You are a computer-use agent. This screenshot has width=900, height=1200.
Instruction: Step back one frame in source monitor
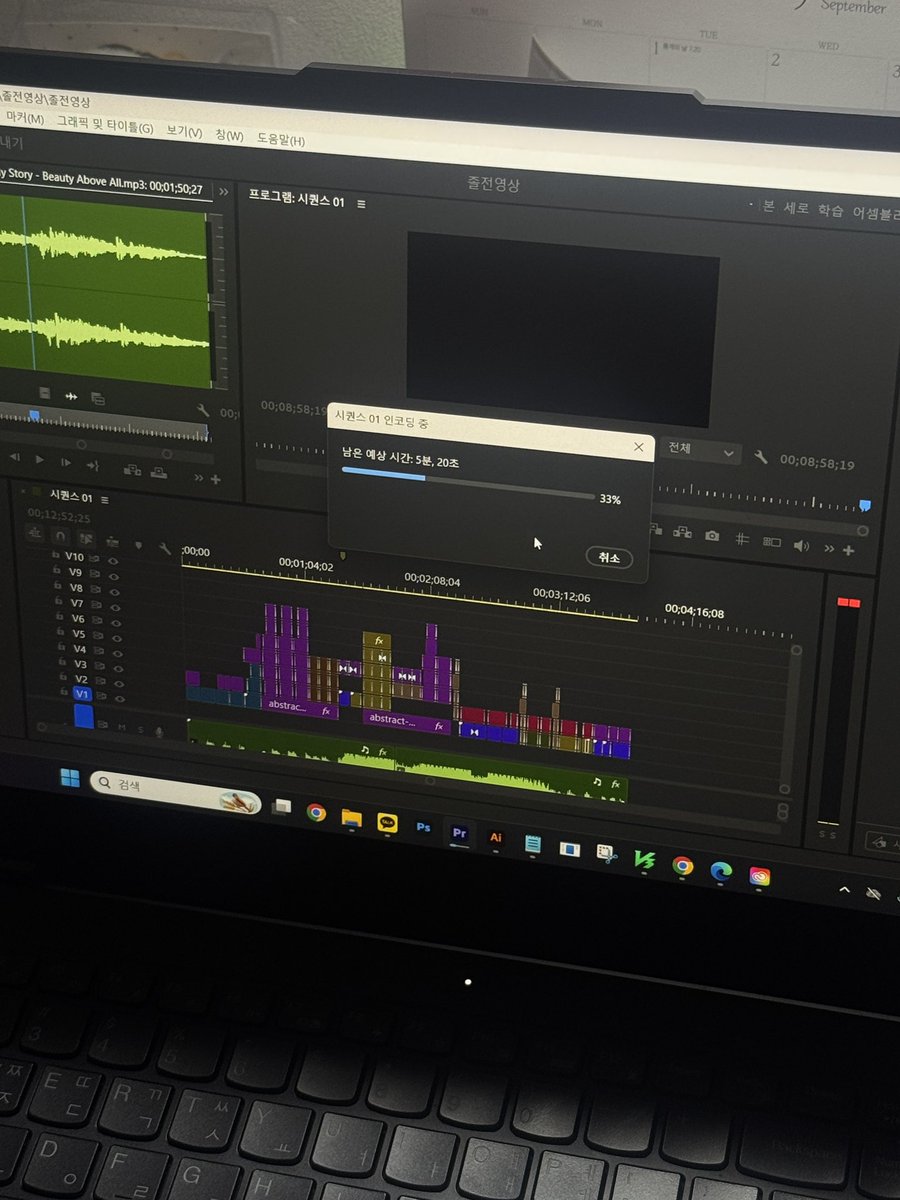(14, 457)
